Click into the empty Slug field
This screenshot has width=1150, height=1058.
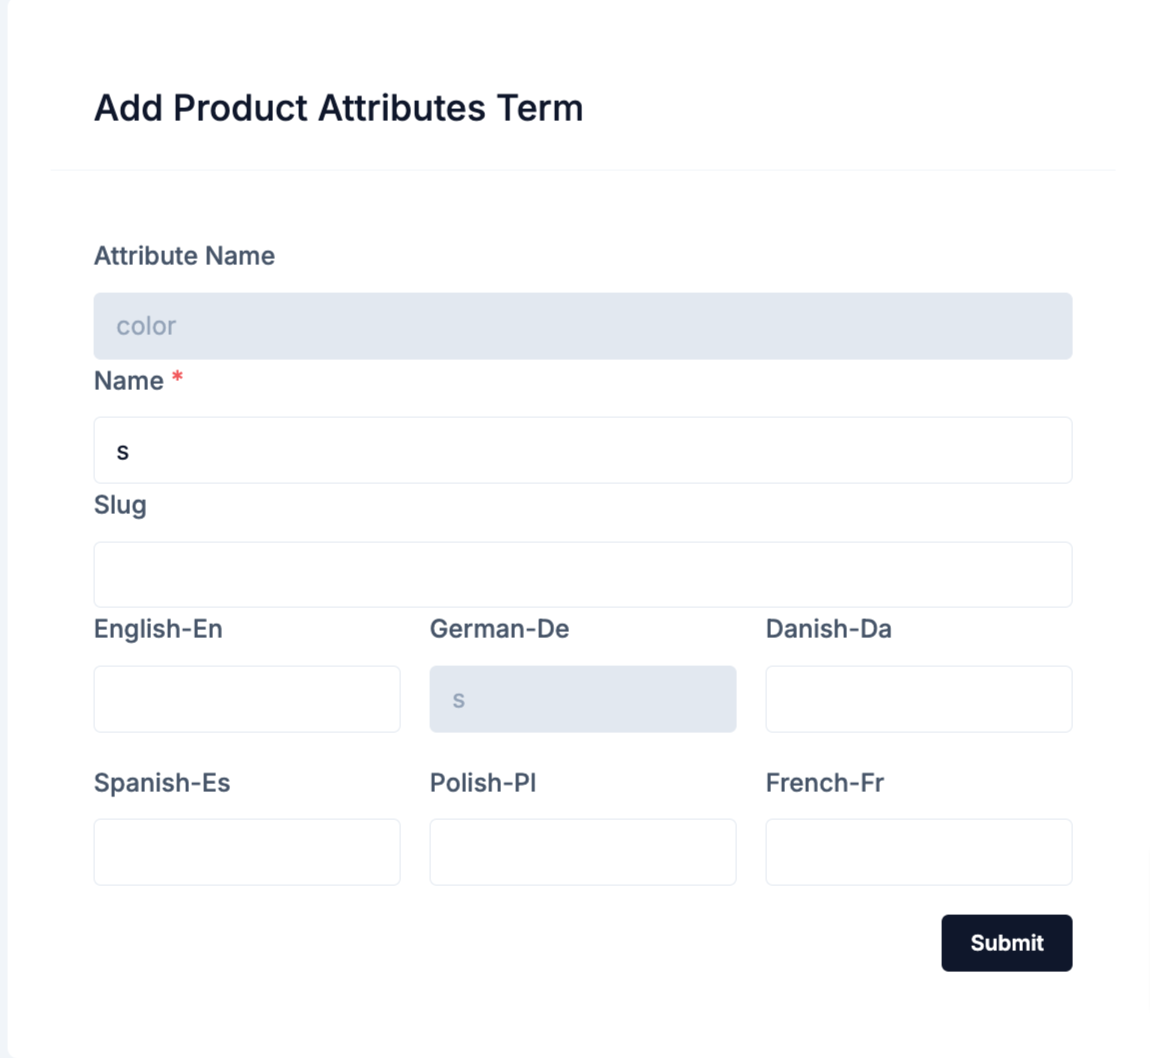click(583, 575)
